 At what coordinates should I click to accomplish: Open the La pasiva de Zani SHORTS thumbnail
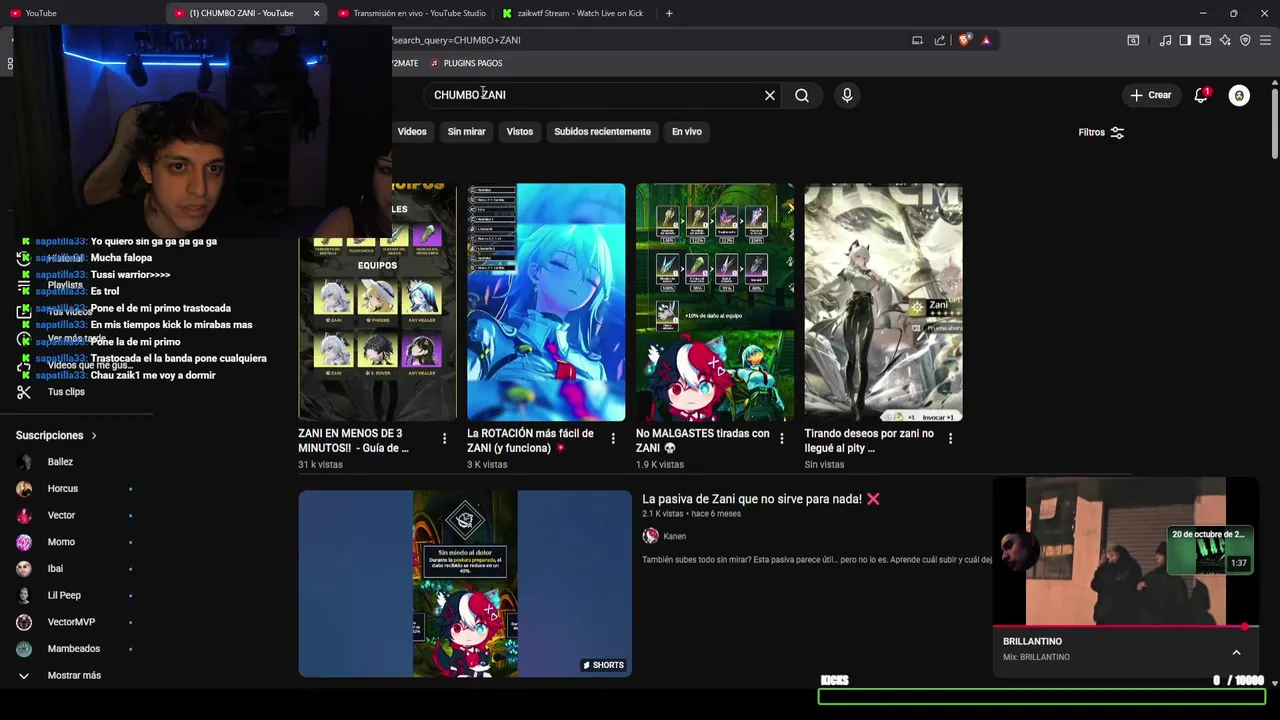coord(465,583)
